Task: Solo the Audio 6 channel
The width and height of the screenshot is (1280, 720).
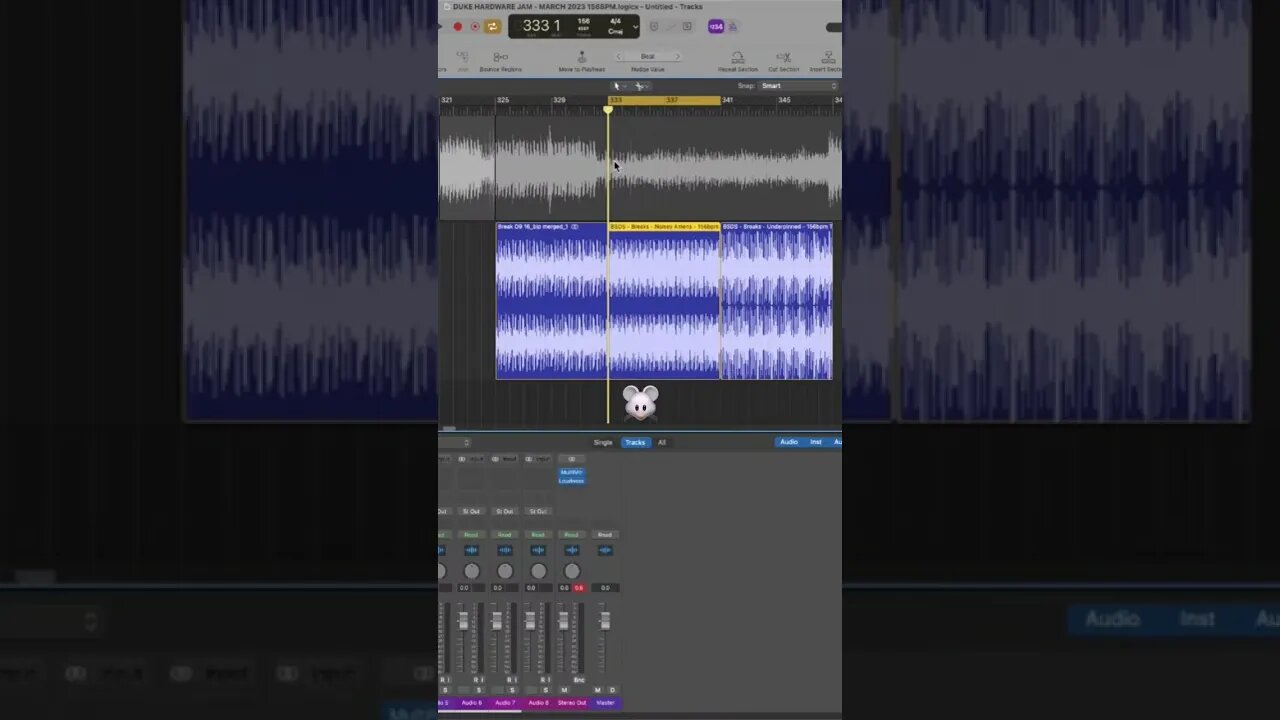Action: pos(479,690)
